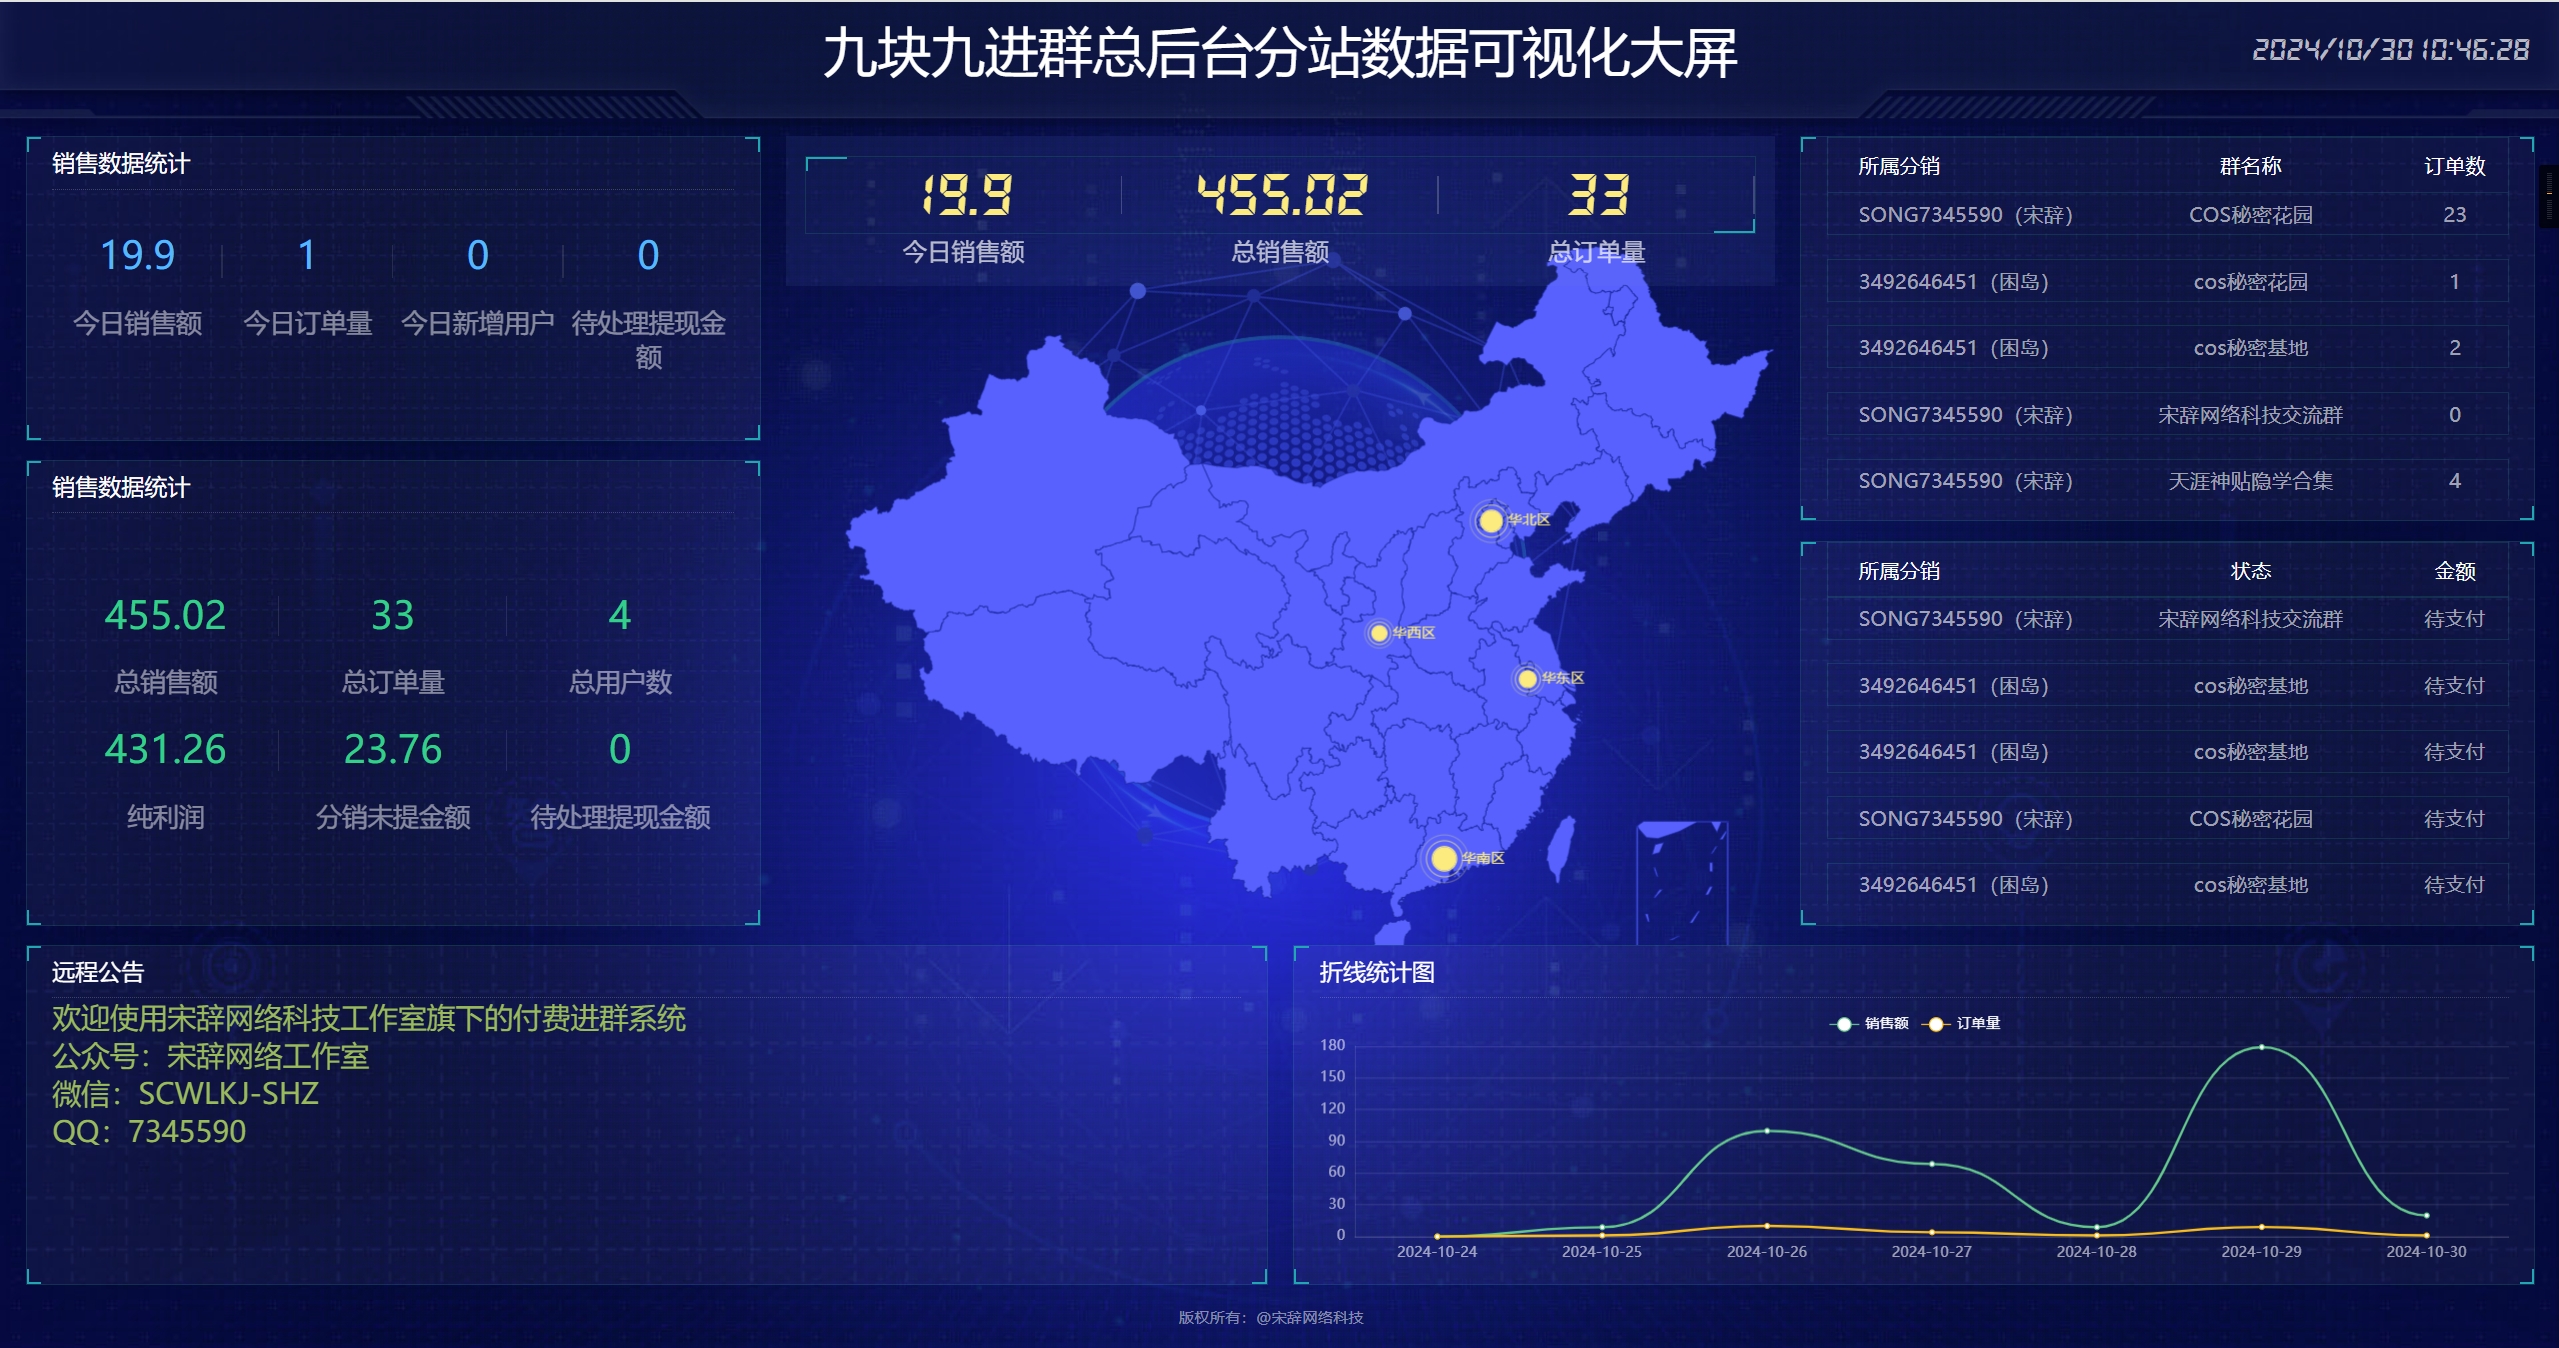
Task: Toggle the 销售额 series legend label
Action: [x=1886, y=1024]
